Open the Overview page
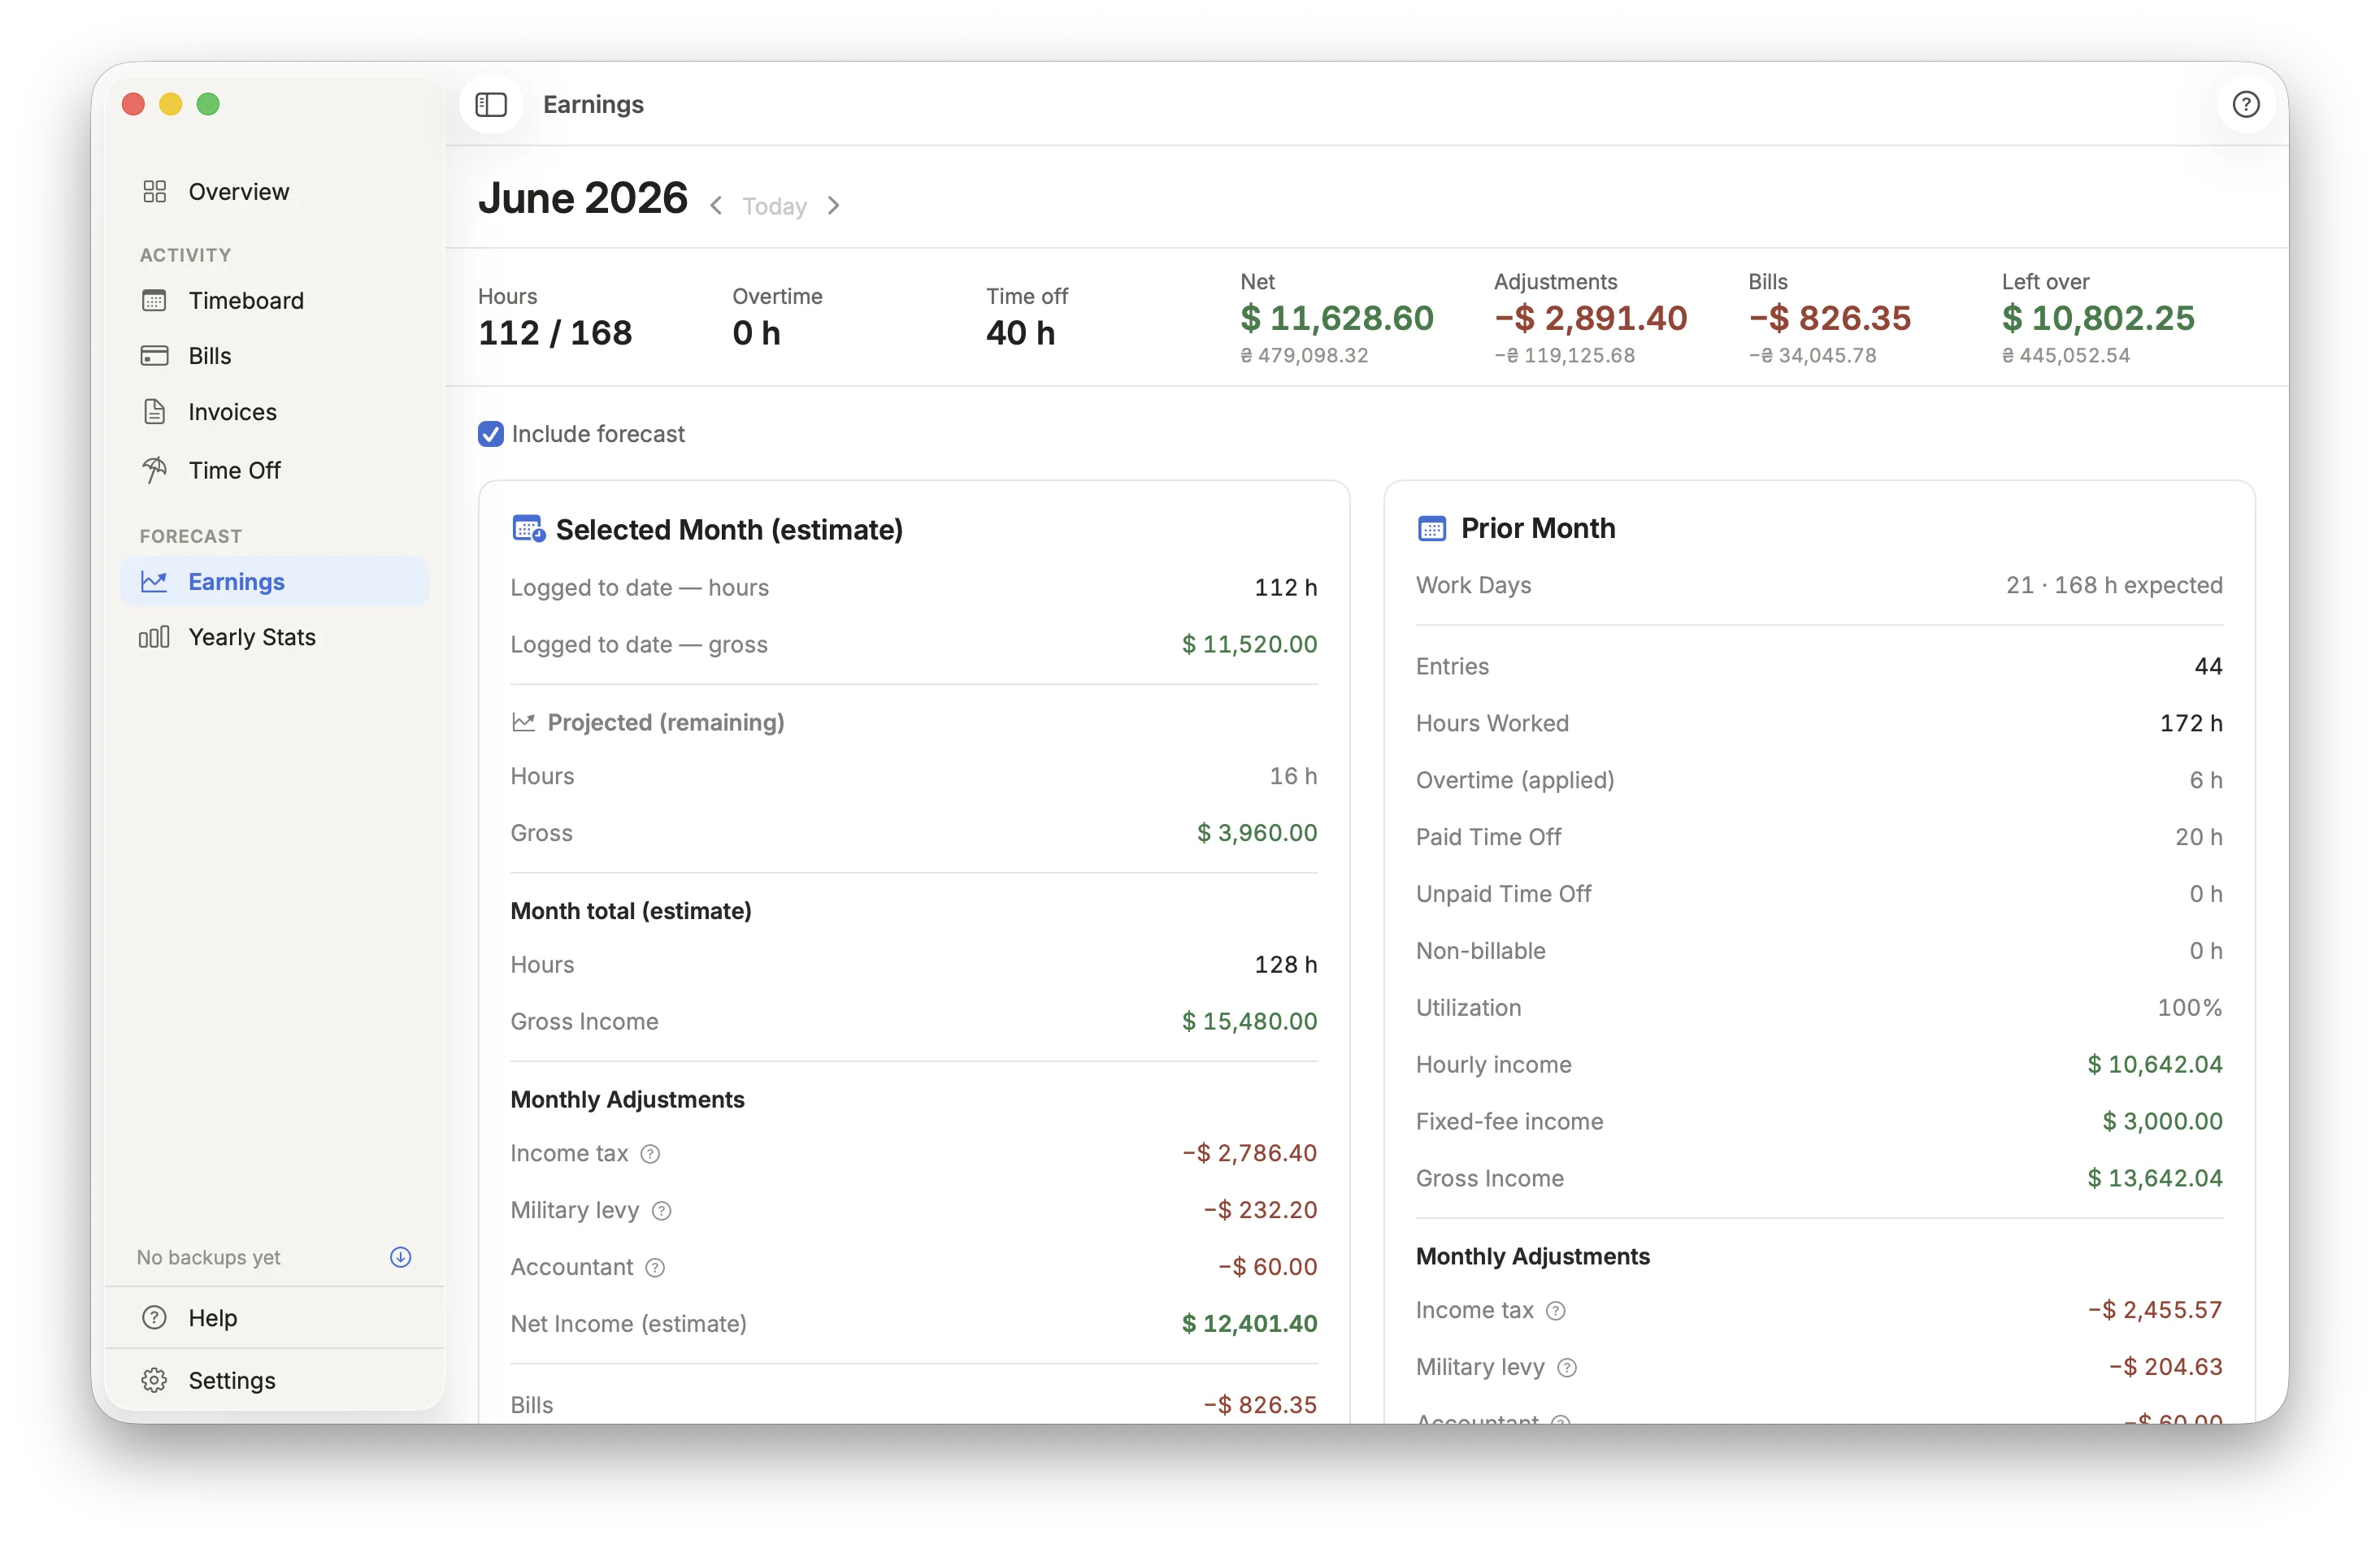The height and width of the screenshot is (1544, 2380). pyautogui.click(x=275, y=191)
